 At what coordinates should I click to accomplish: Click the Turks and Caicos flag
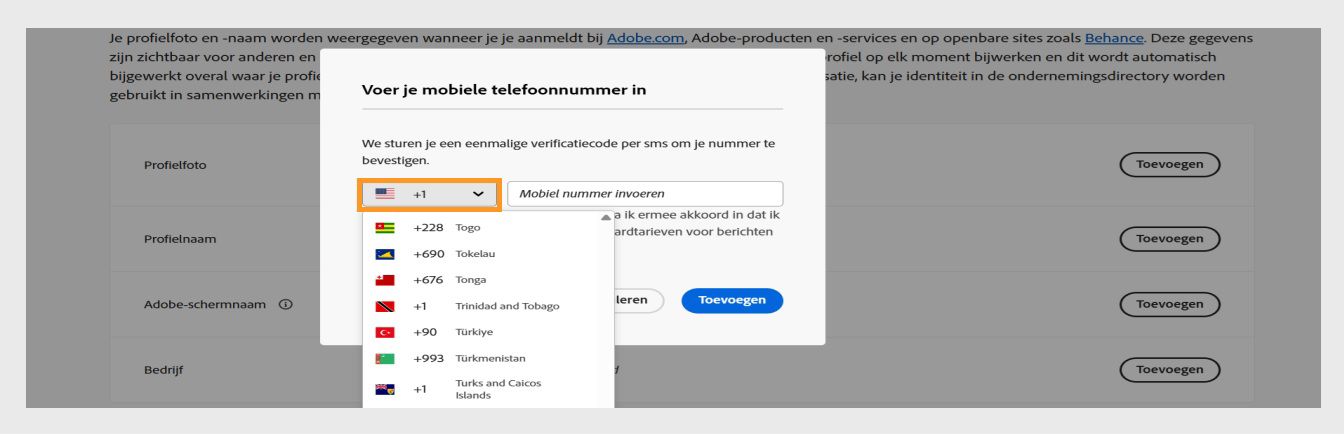(385, 389)
